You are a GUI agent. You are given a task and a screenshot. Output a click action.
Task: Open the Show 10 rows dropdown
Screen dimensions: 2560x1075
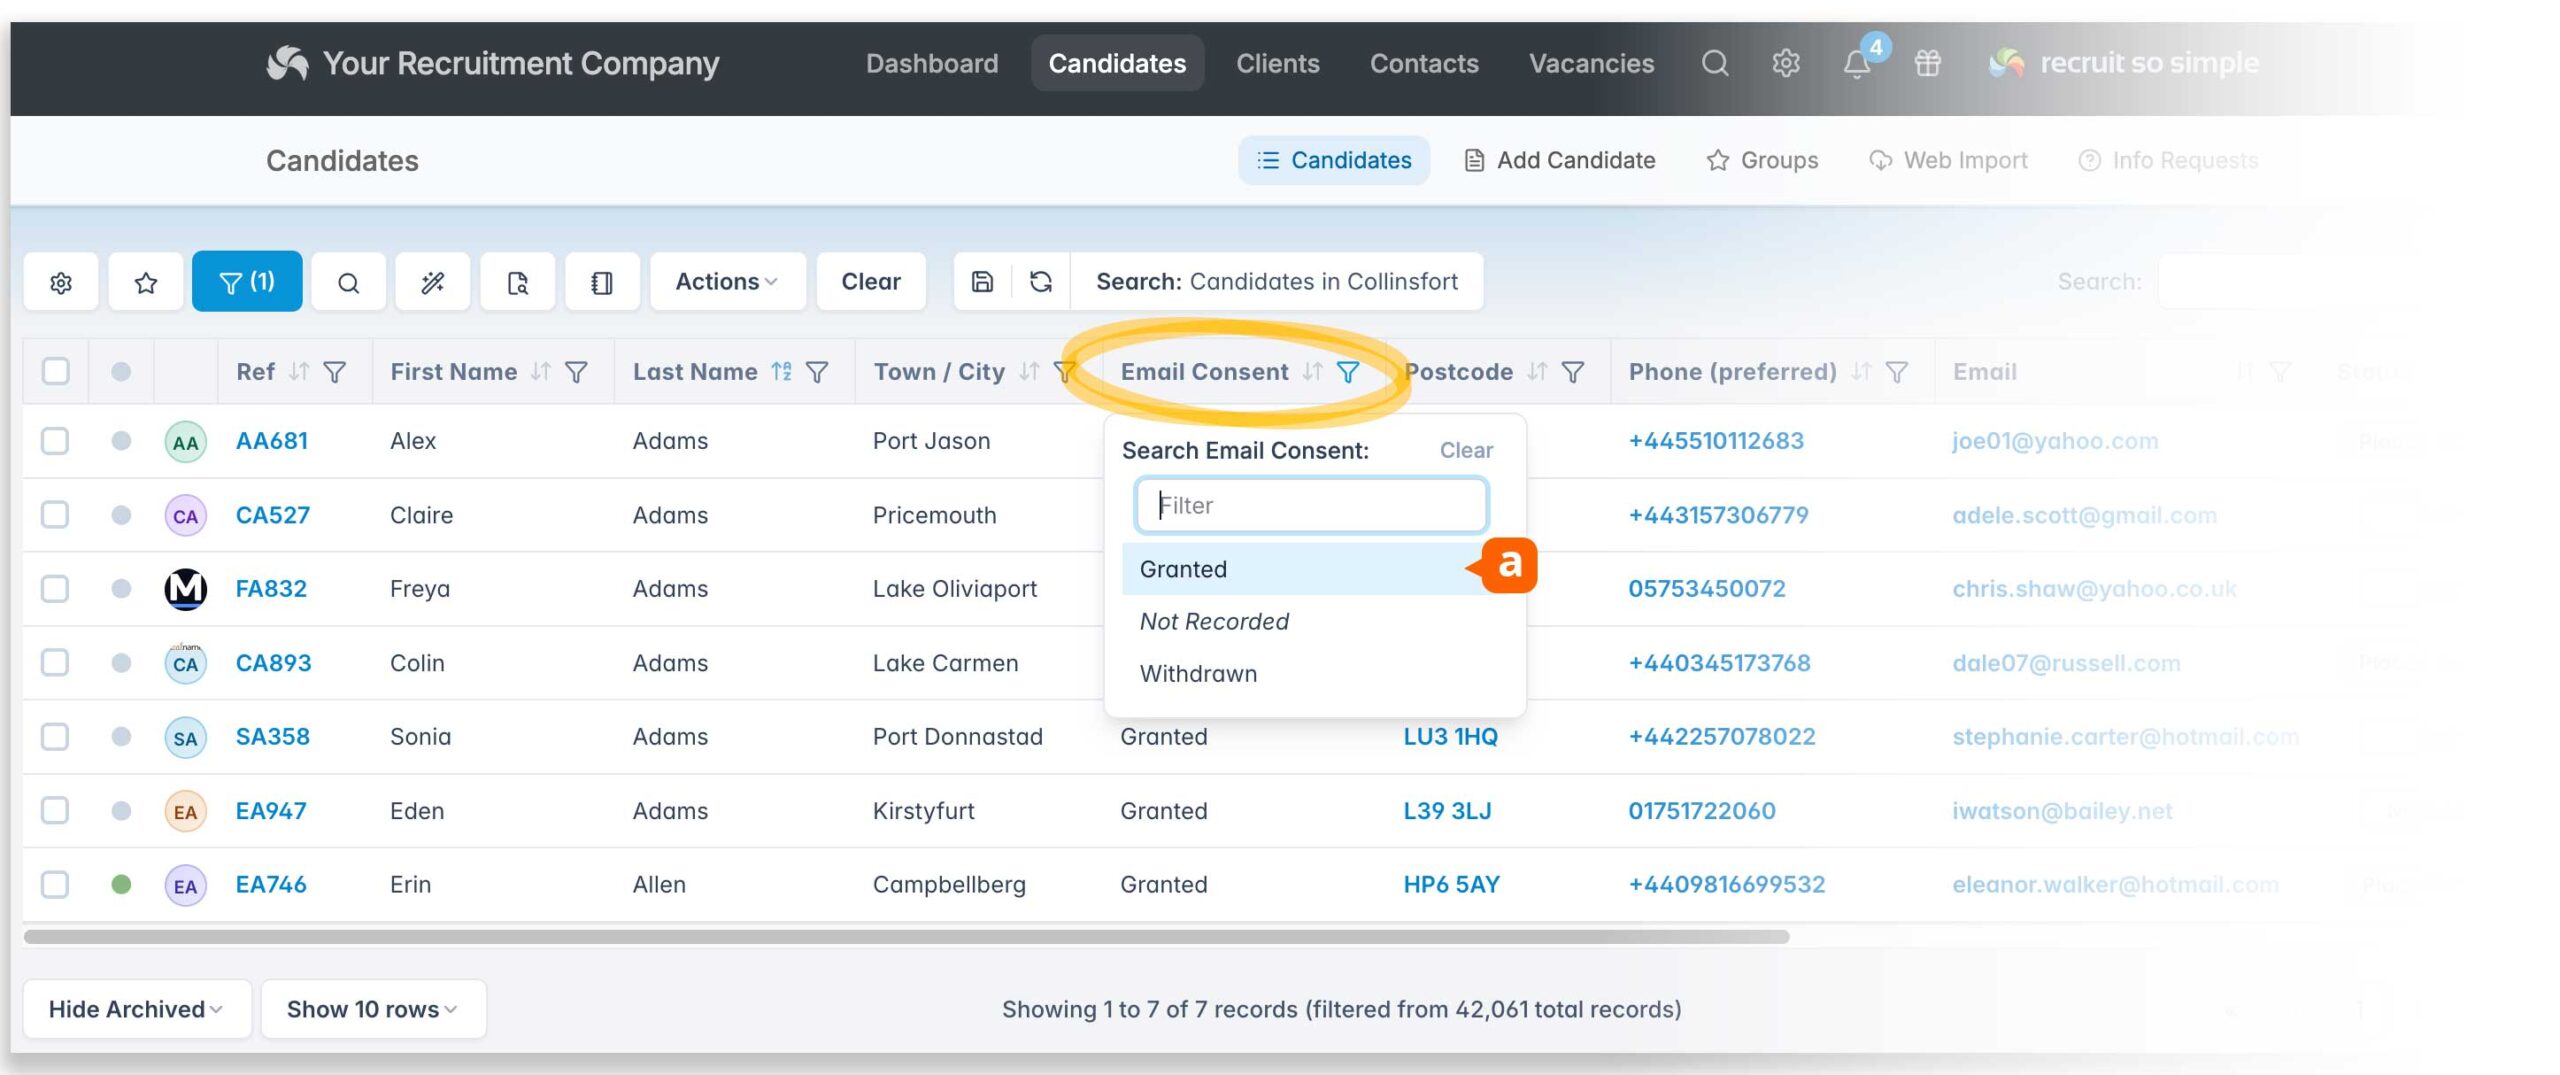point(373,1009)
